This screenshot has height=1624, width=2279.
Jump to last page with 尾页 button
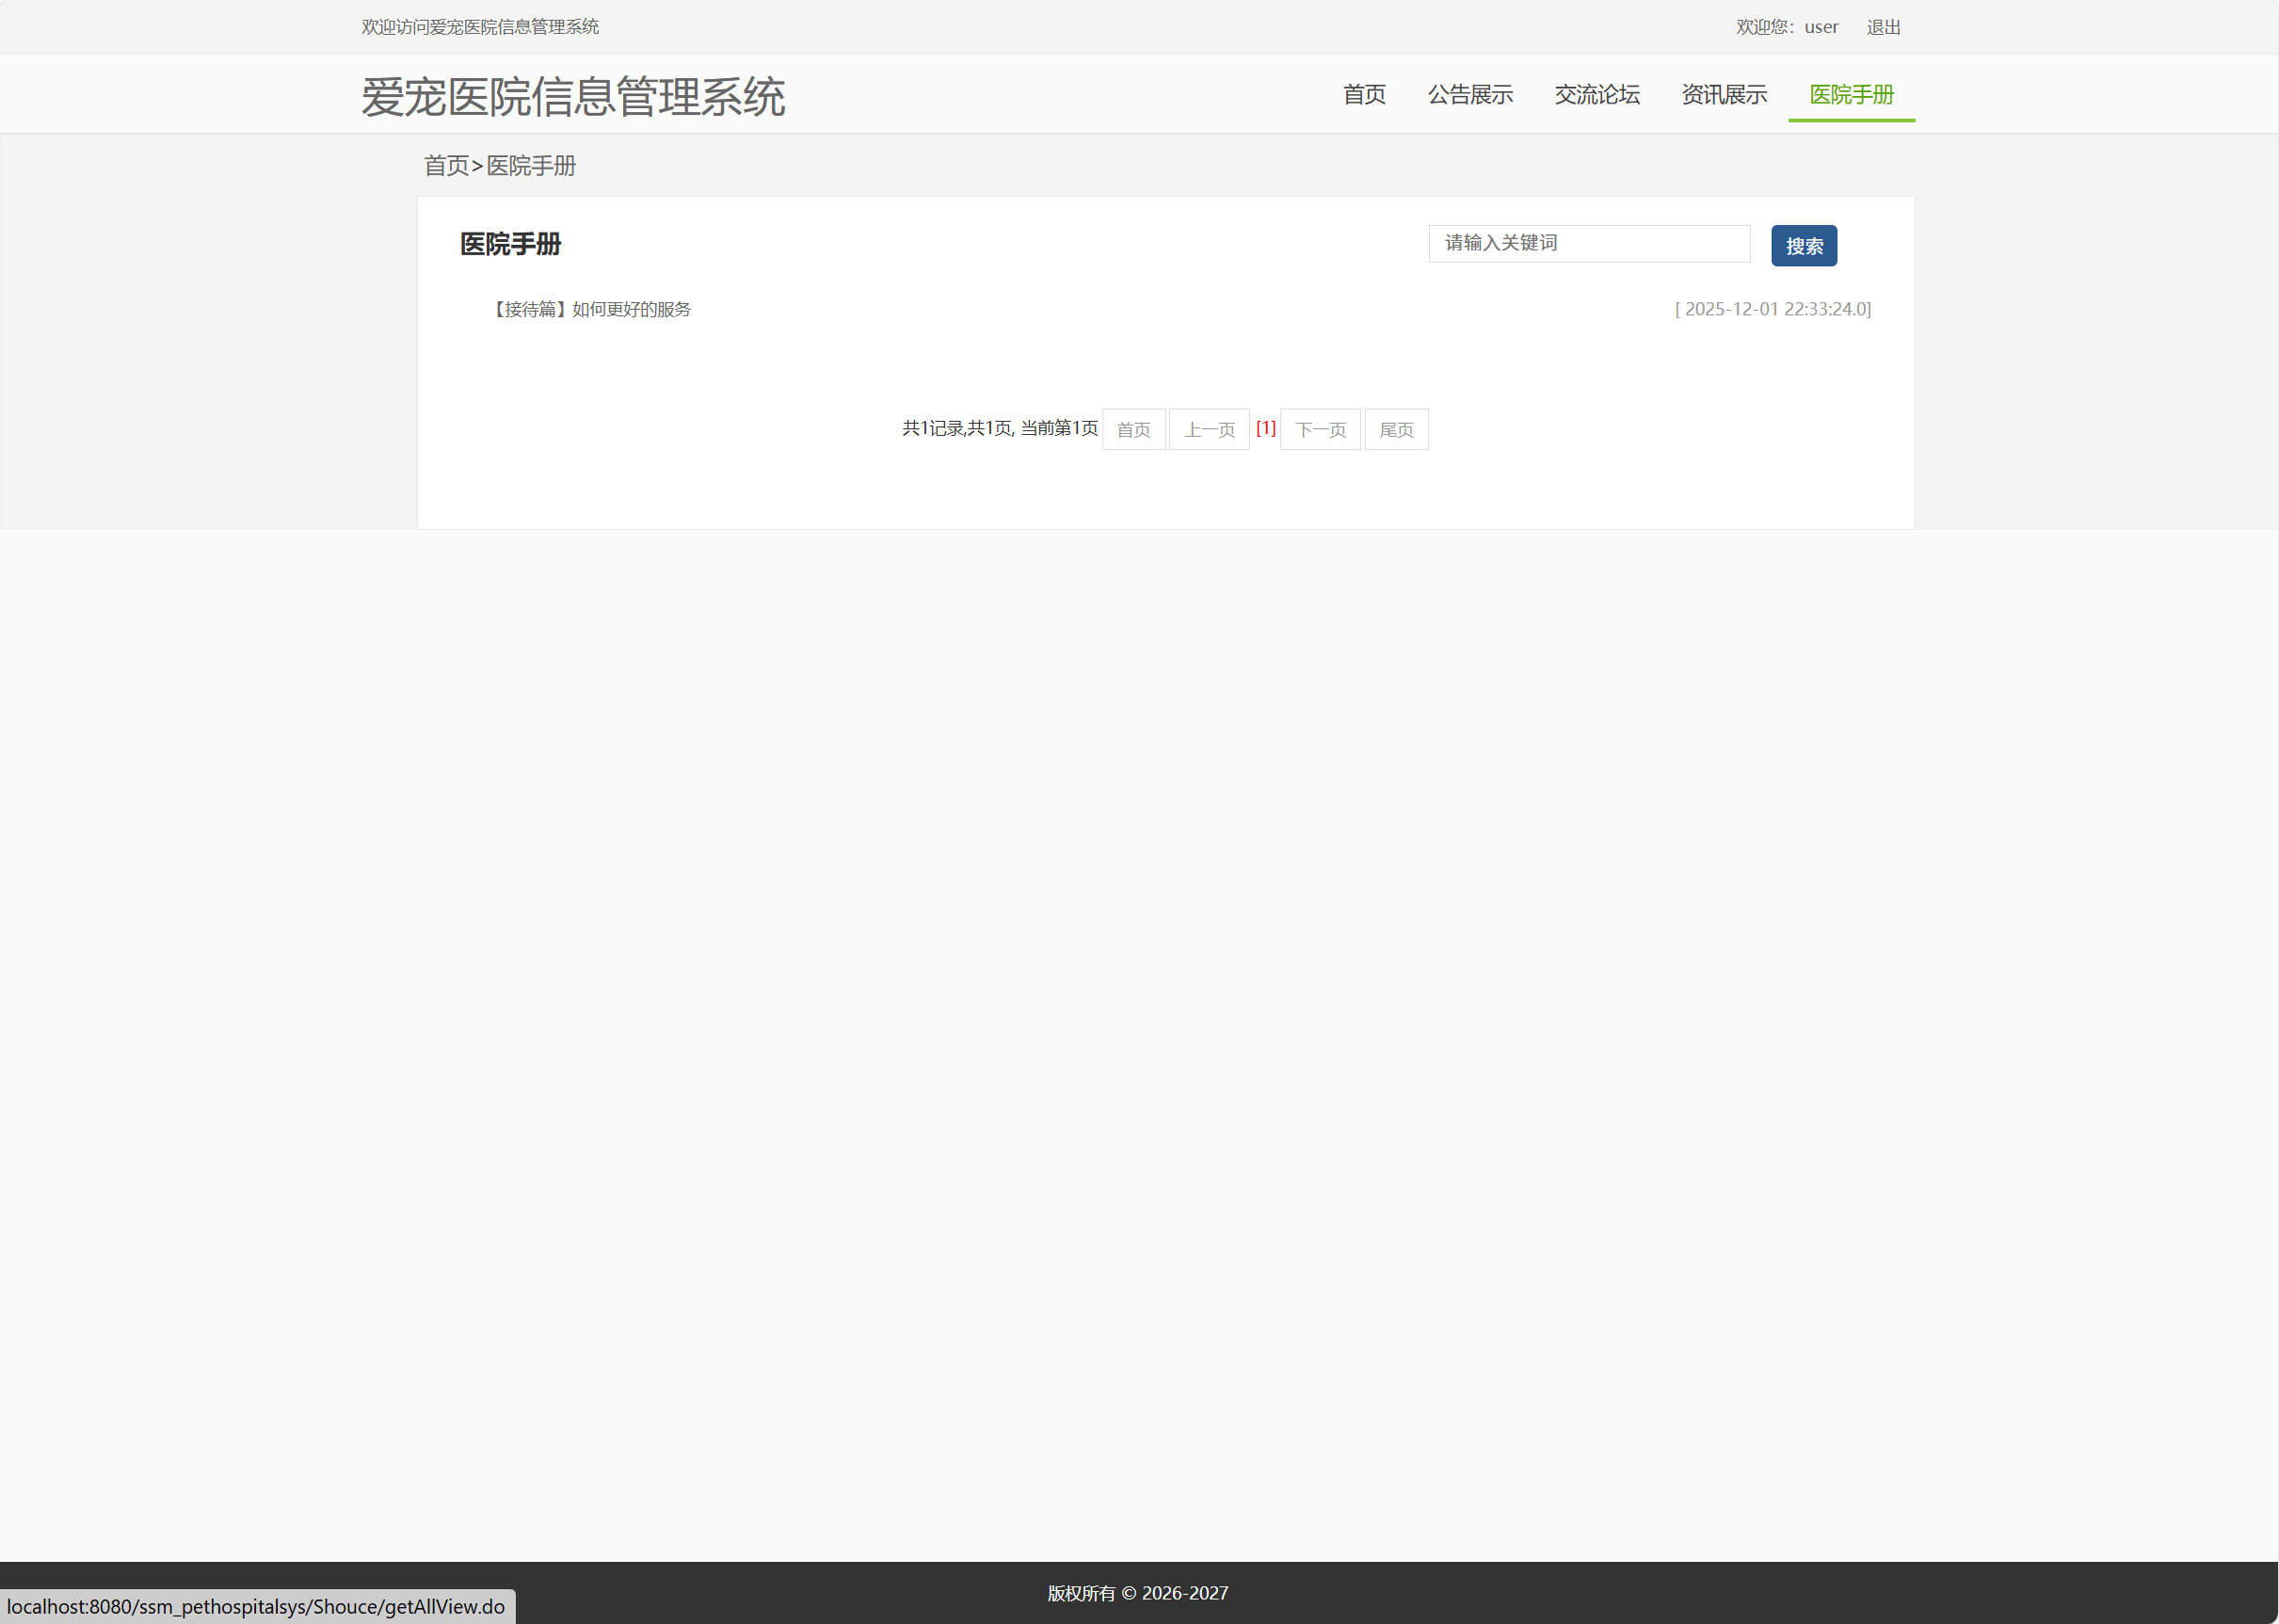[x=1397, y=429]
